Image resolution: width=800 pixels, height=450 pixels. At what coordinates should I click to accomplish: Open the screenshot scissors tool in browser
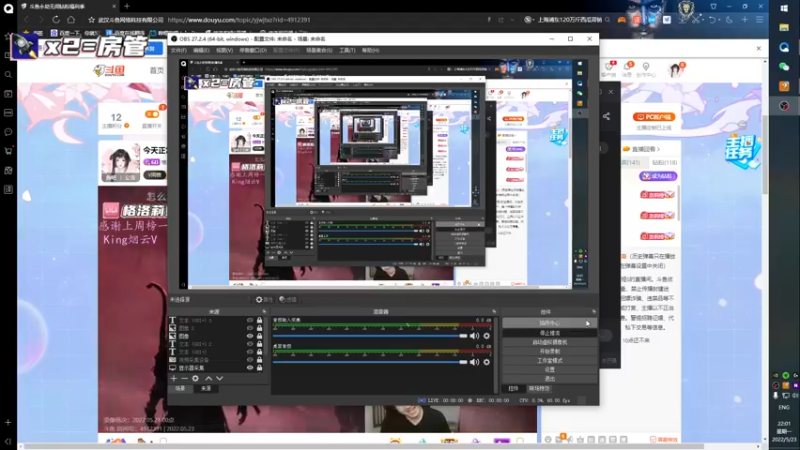coord(696,19)
